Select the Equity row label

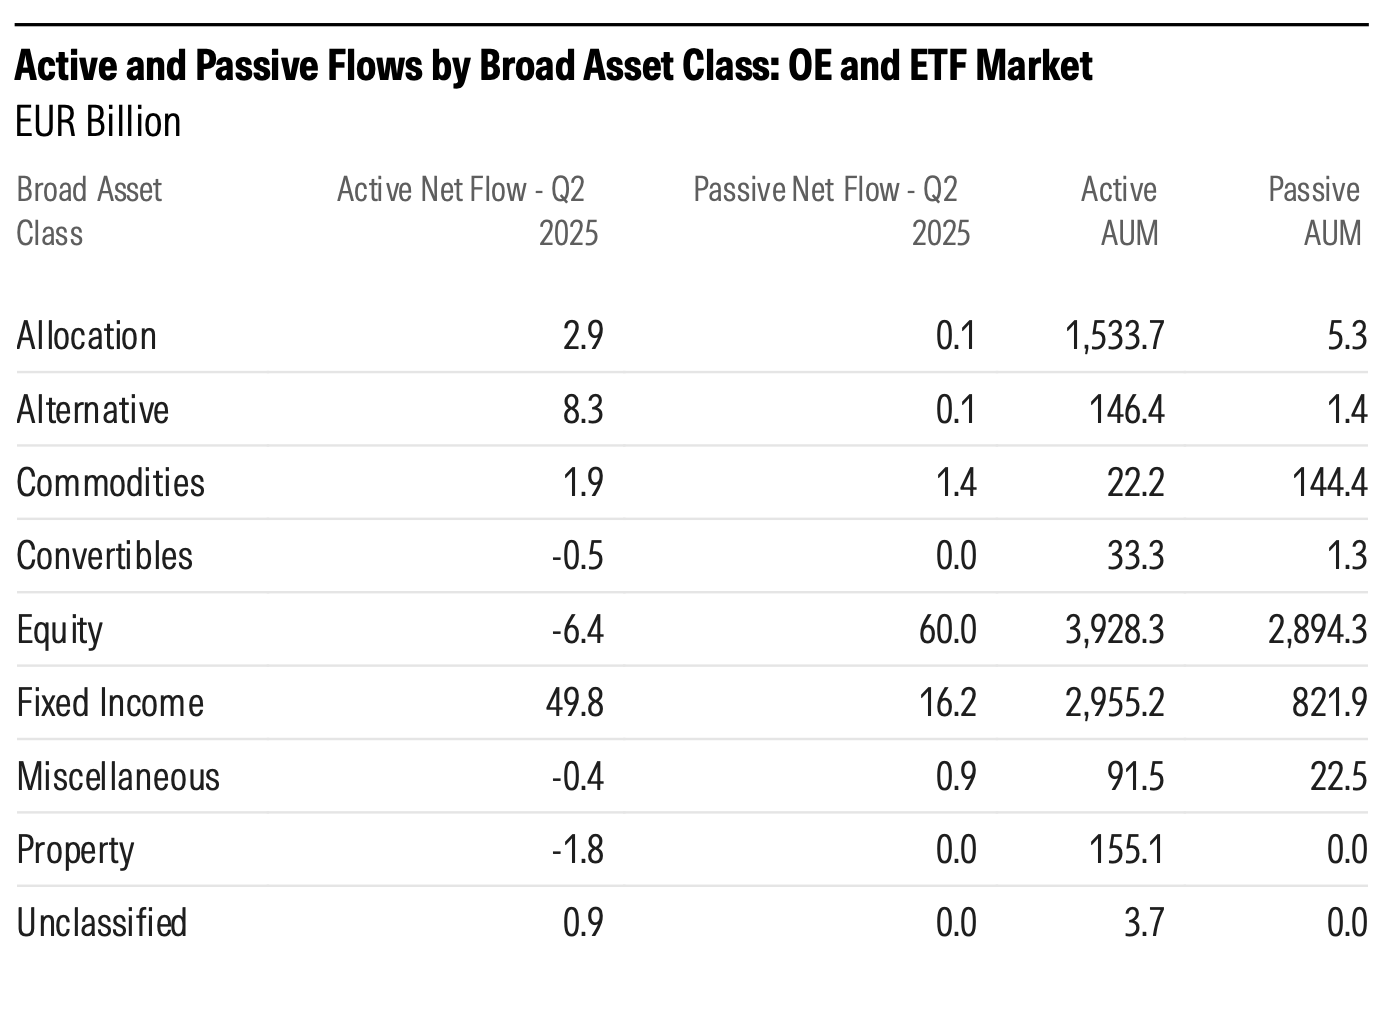(x=60, y=630)
